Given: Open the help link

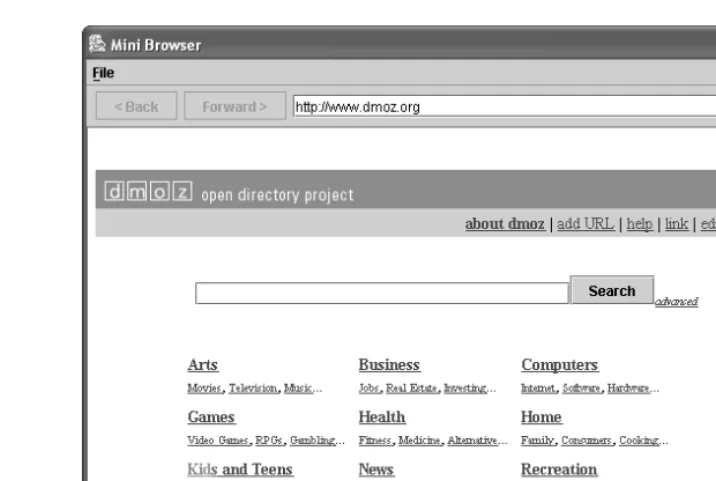Looking at the screenshot, I should [639, 224].
